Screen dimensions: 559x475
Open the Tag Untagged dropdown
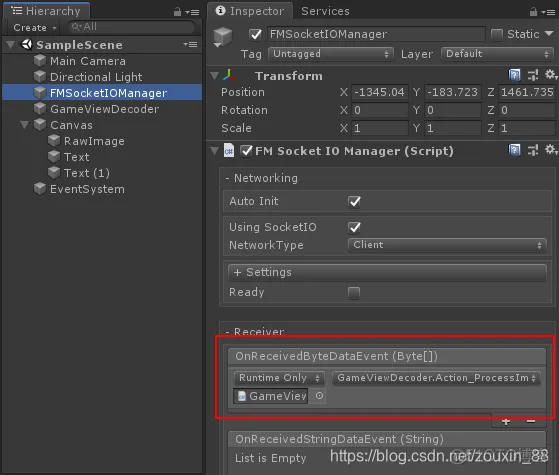331,54
